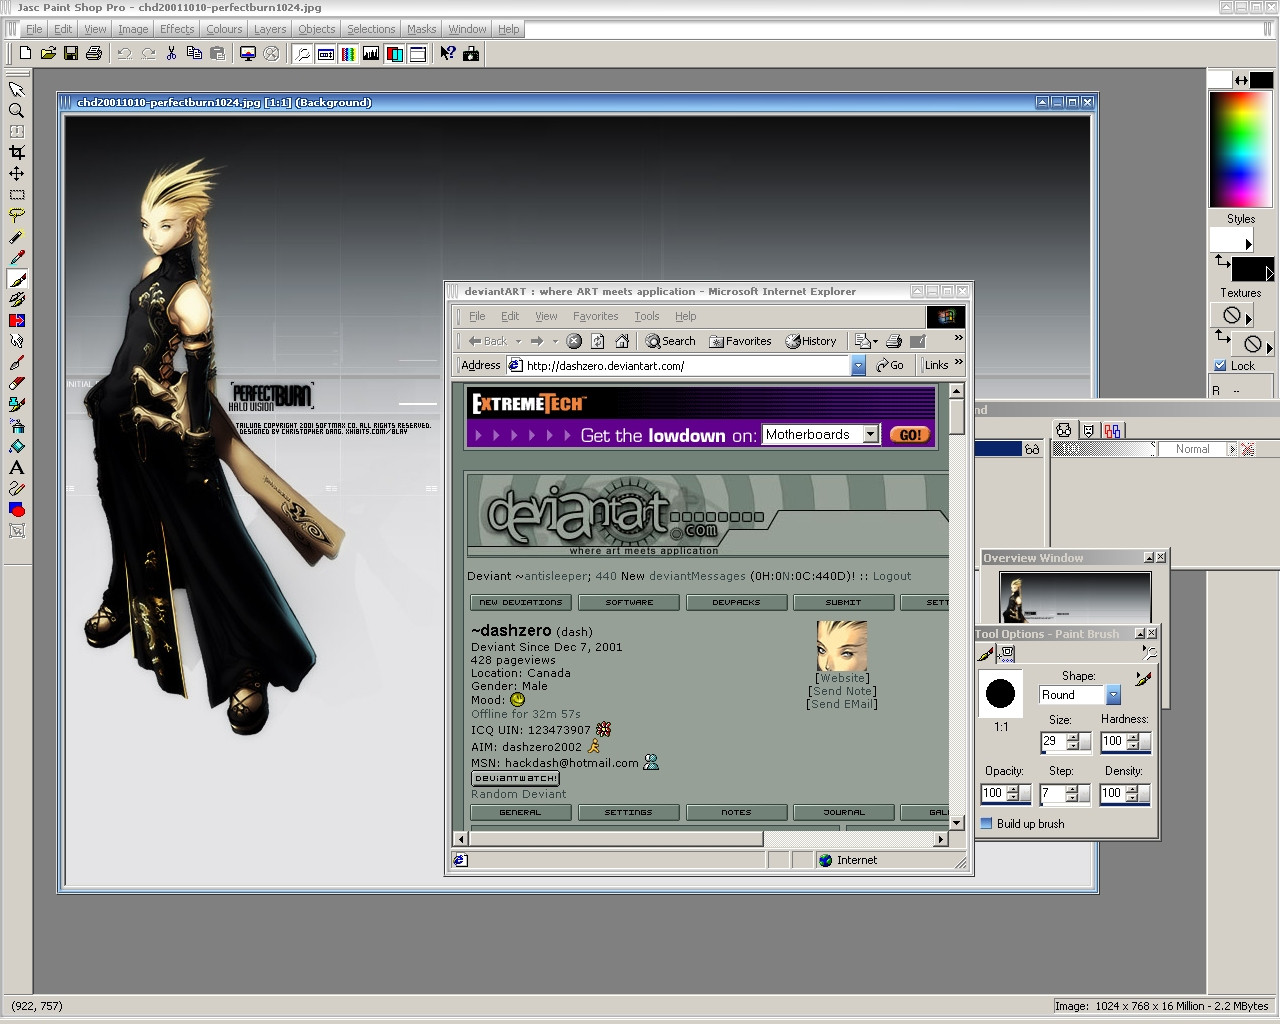Open background Textures flyout arrow

[x=1269, y=347]
